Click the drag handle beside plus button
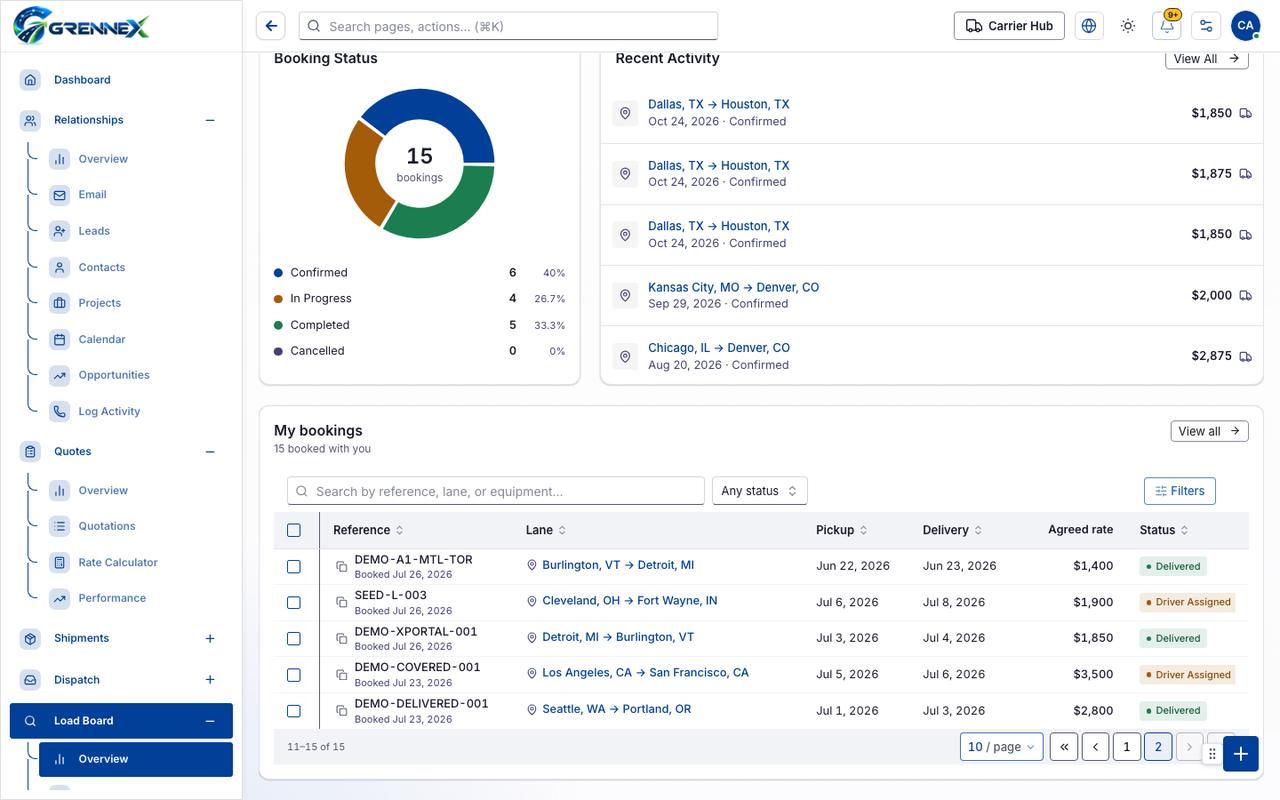Screen dimensions: 1280x800 1212,754
